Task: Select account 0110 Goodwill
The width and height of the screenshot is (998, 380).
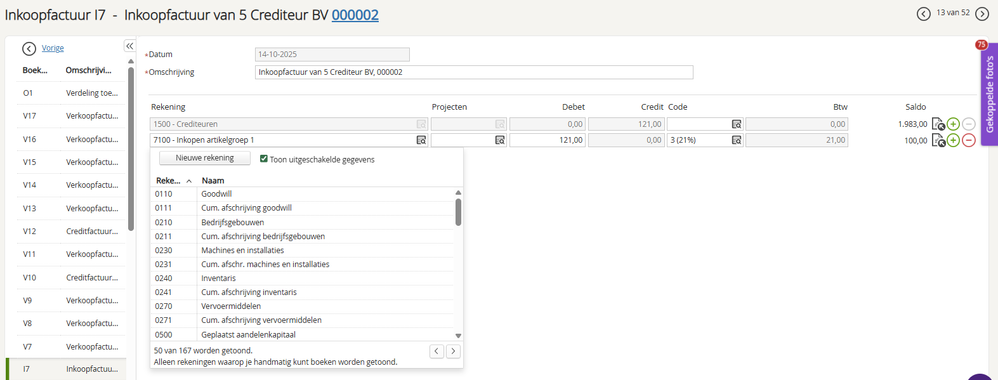Action: [302, 194]
